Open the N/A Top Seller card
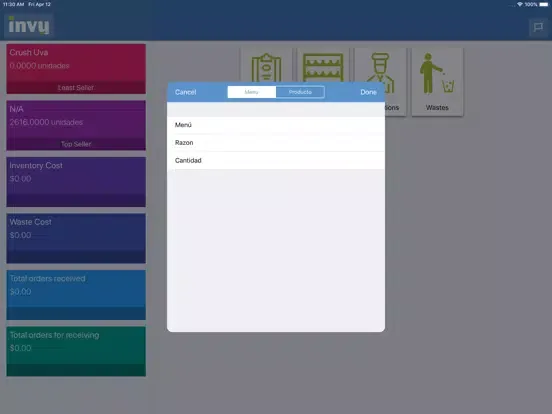 tap(76, 125)
